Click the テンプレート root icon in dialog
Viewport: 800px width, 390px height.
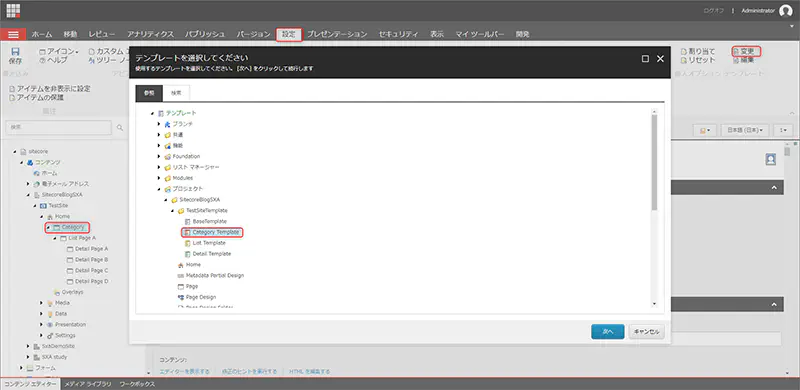[x=161, y=113]
